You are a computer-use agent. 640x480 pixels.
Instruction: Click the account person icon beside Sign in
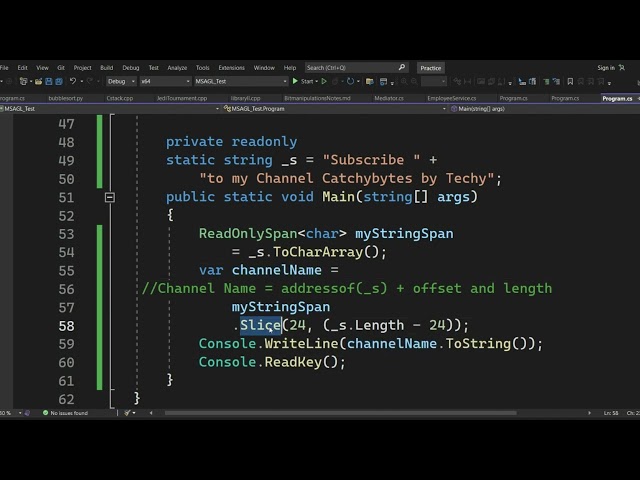622,68
